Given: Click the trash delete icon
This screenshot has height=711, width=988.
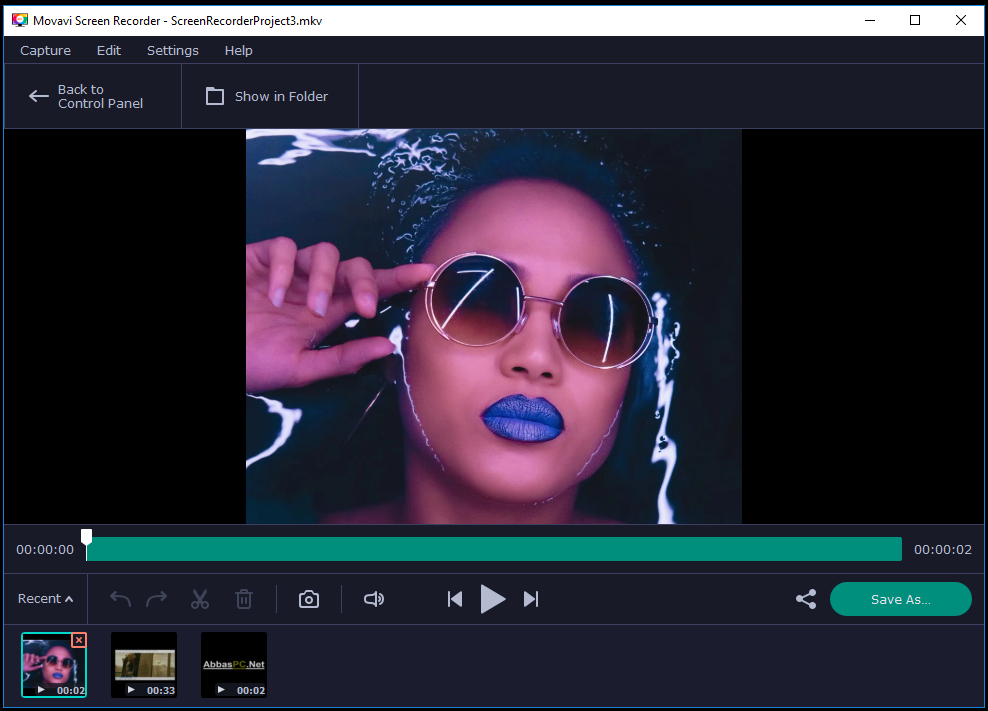Looking at the screenshot, I should coord(244,599).
